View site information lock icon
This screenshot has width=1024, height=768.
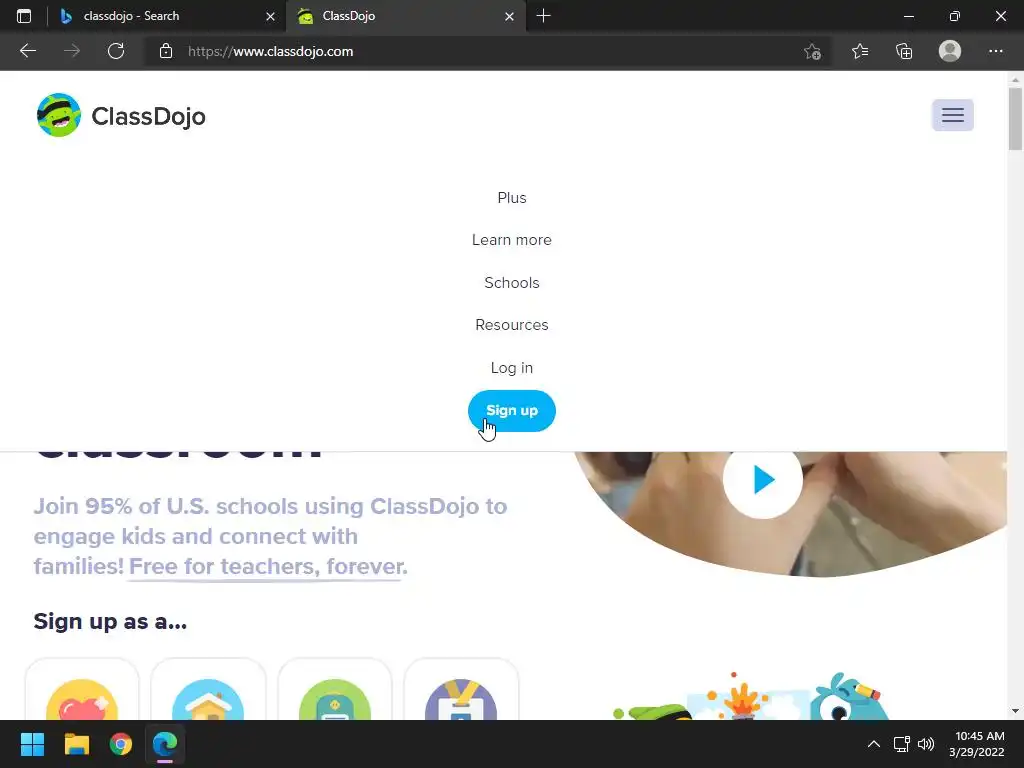click(x=166, y=51)
